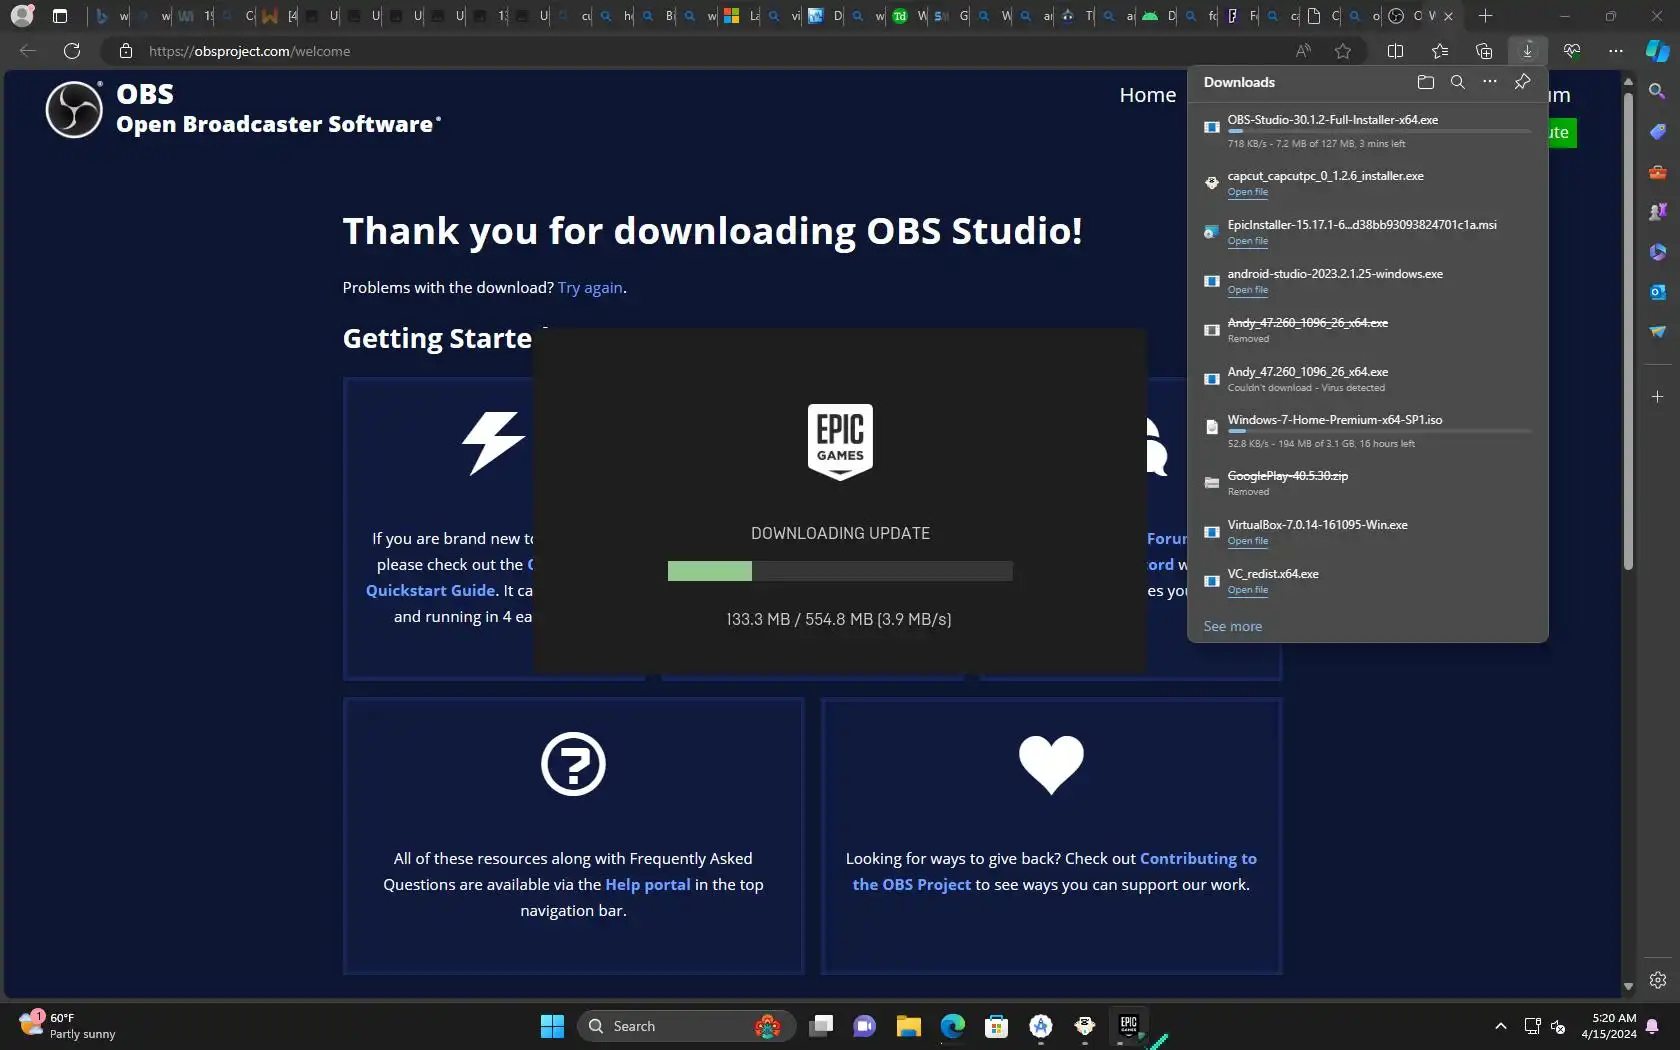The width and height of the screenshot is (1680, 1050).
Task: Click the white heart icon
Action: tap(1051, 765)
